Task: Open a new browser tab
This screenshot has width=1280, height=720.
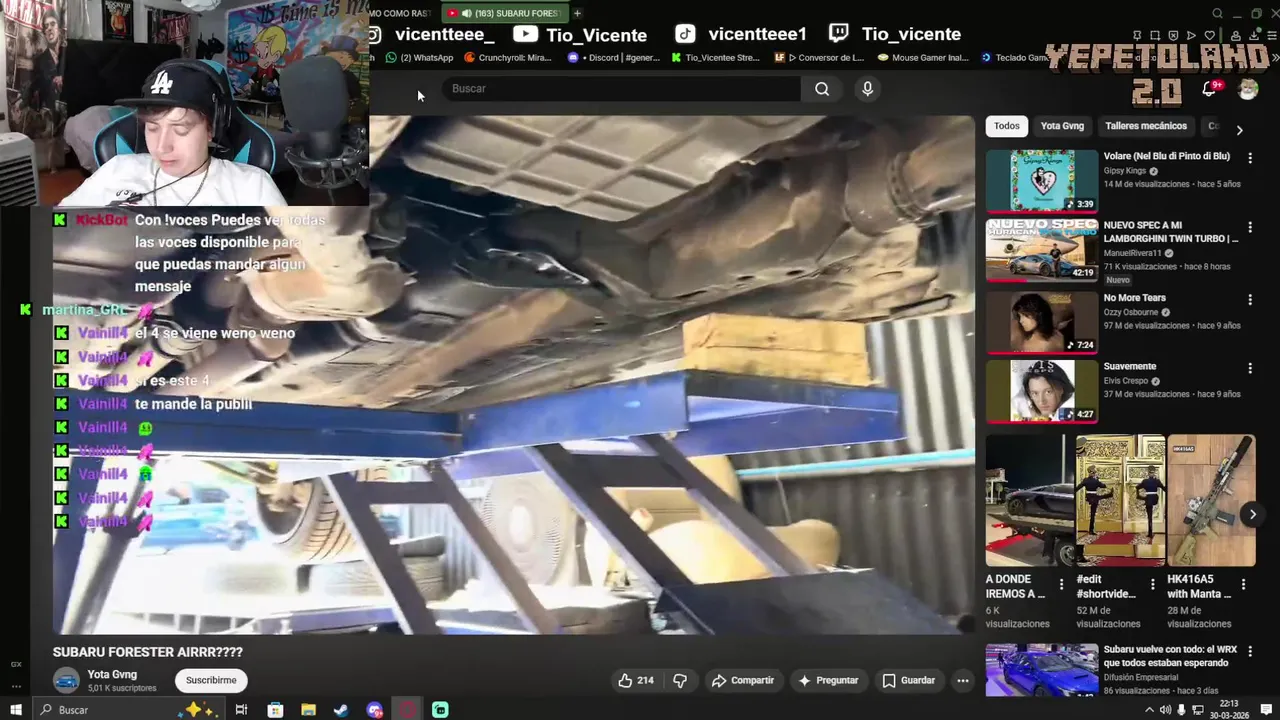Action: tap(577, 13)
